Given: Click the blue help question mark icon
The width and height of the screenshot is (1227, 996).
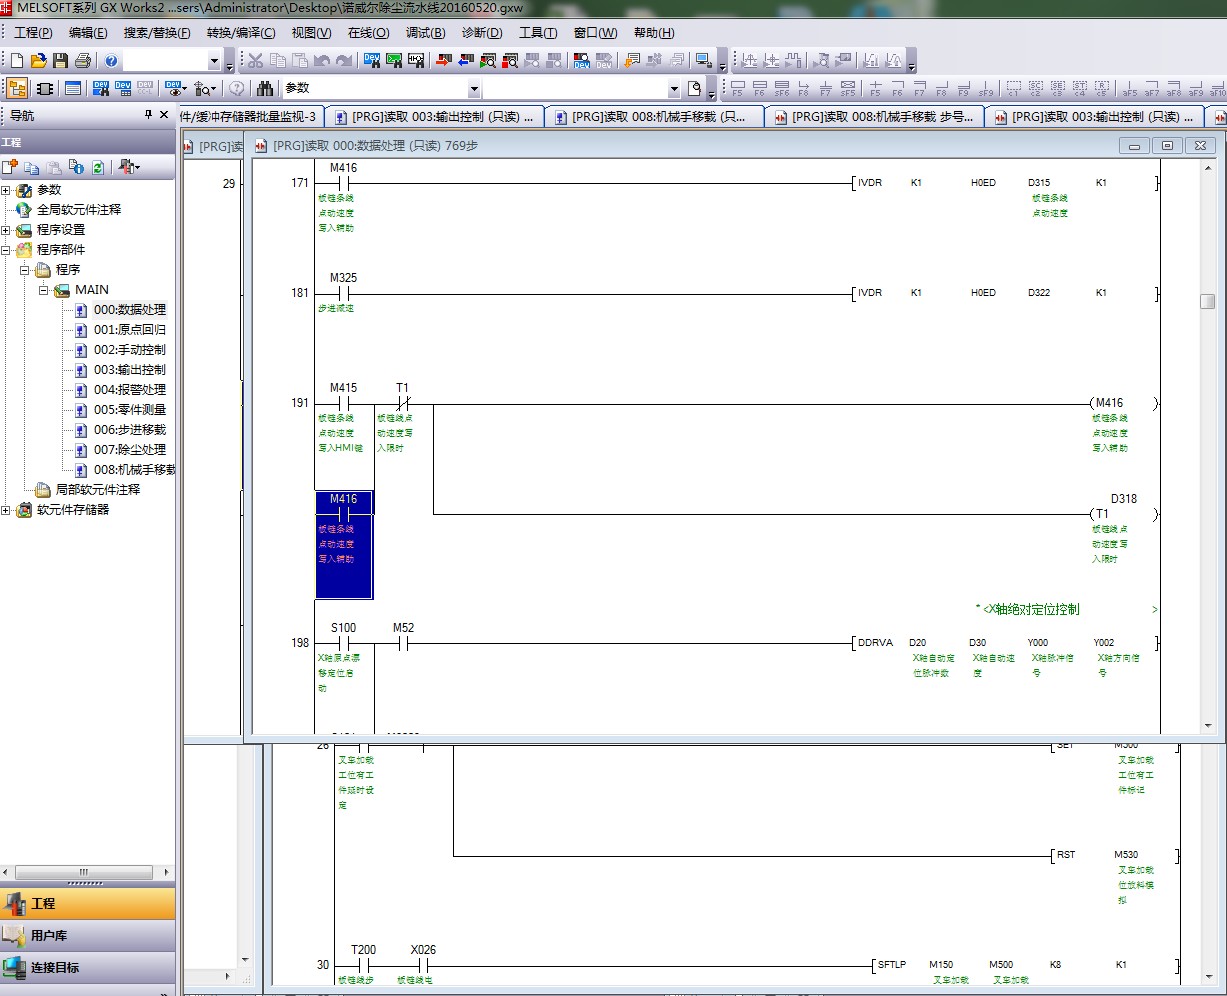Looking at the screenshot, I should point(111,61).
